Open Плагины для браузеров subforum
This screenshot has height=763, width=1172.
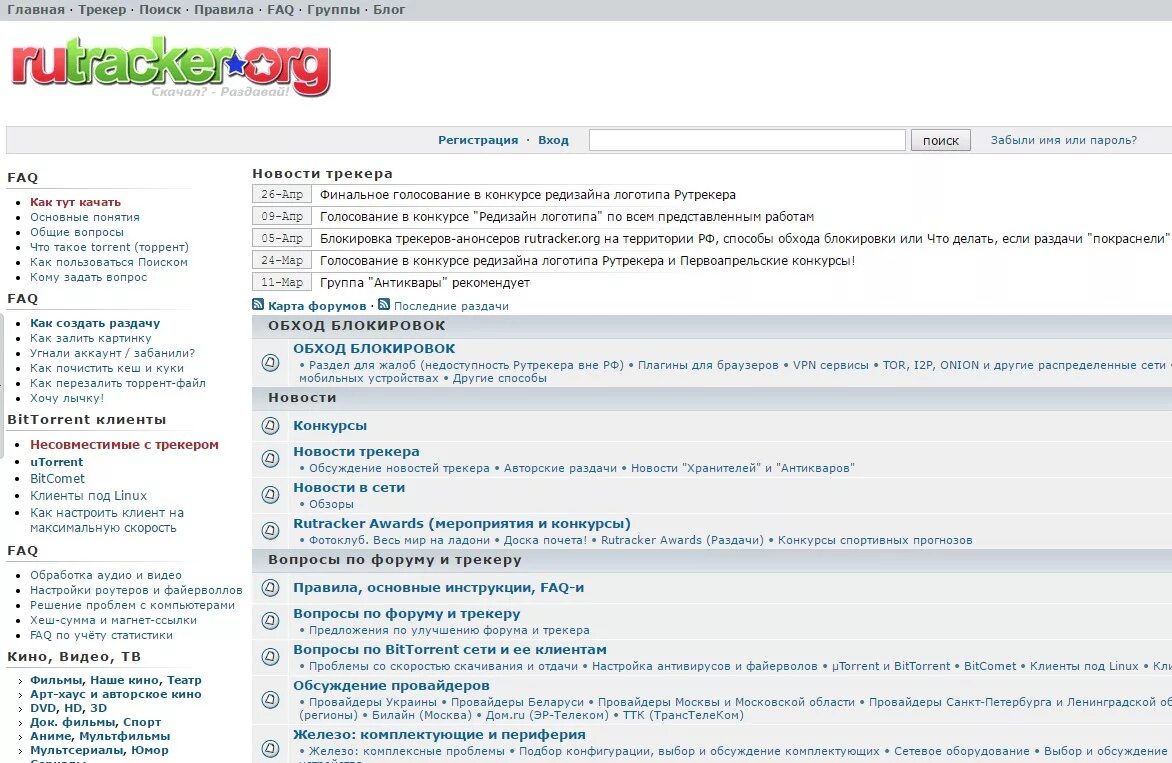[x=708, y=365]
